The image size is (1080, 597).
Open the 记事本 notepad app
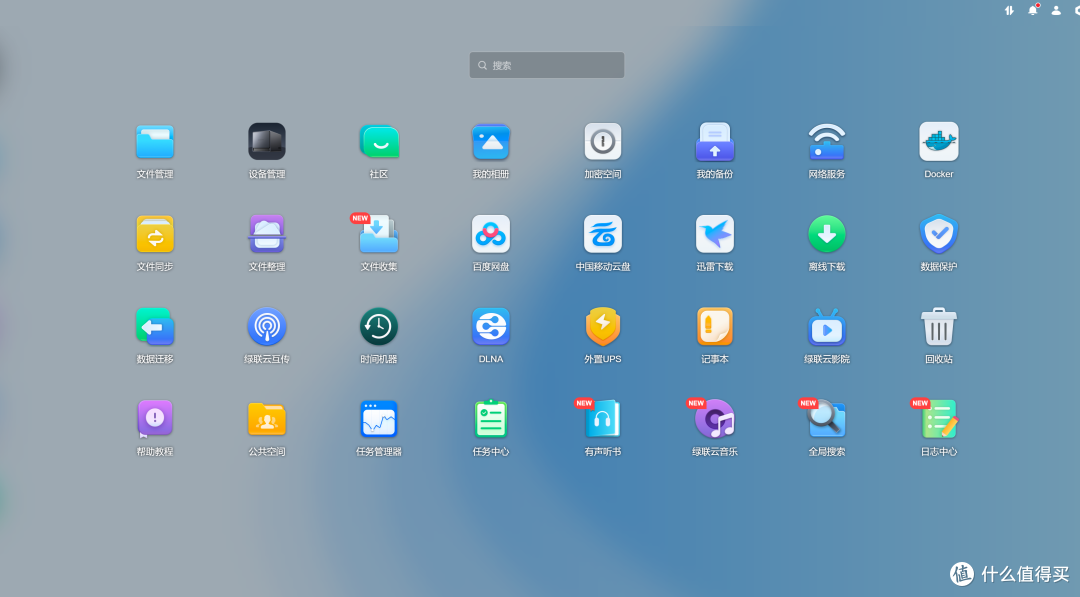(714, 327)
